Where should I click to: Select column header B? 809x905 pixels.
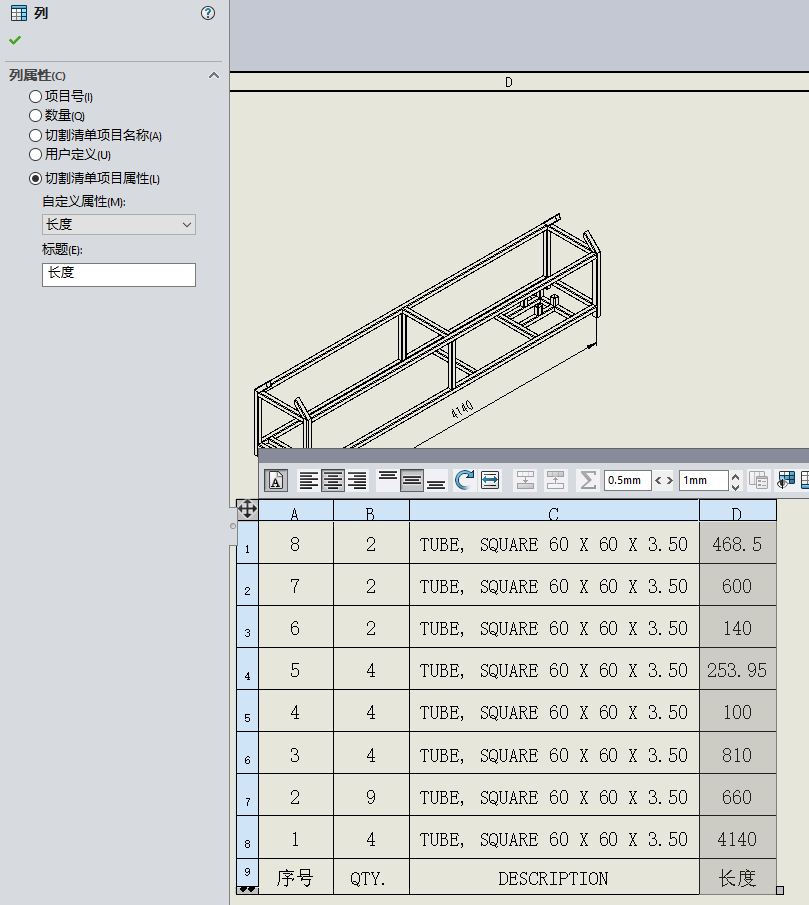(371, 511)
